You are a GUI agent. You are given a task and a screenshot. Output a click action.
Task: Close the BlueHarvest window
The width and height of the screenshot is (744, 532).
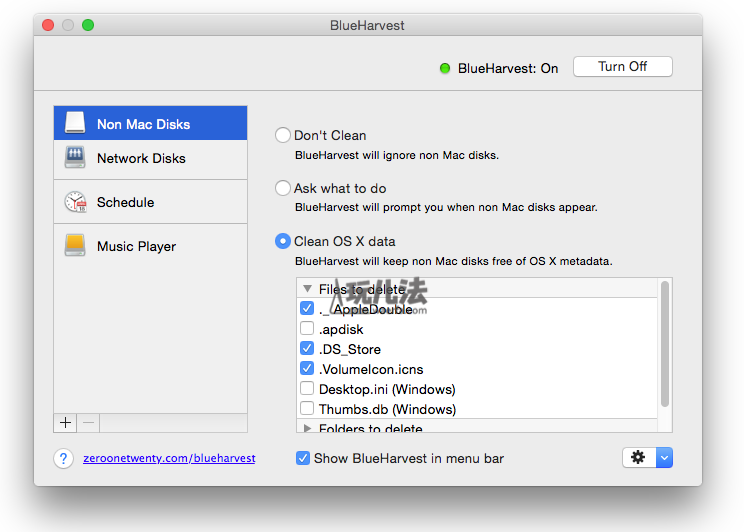[x=48, y=25]
